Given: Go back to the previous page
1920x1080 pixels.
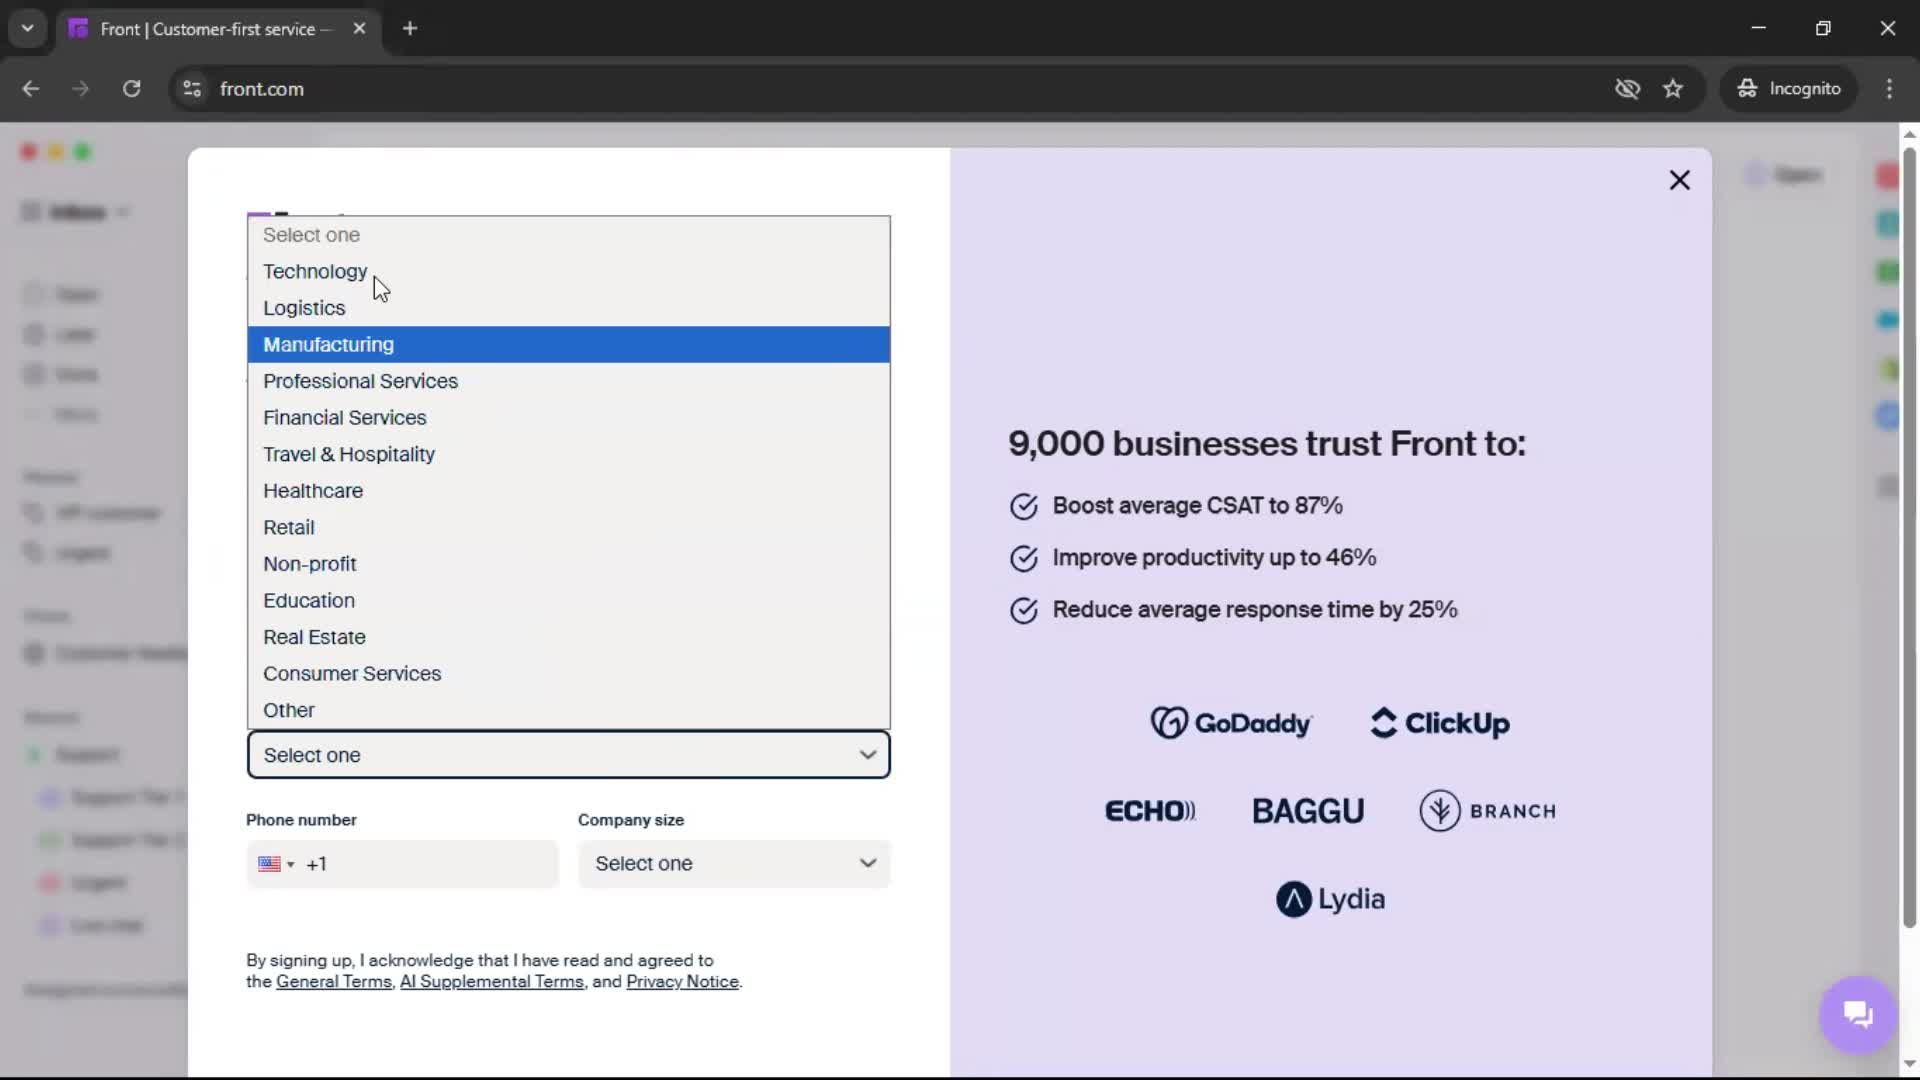Looking at the screenshot, I should click(31, 88).
